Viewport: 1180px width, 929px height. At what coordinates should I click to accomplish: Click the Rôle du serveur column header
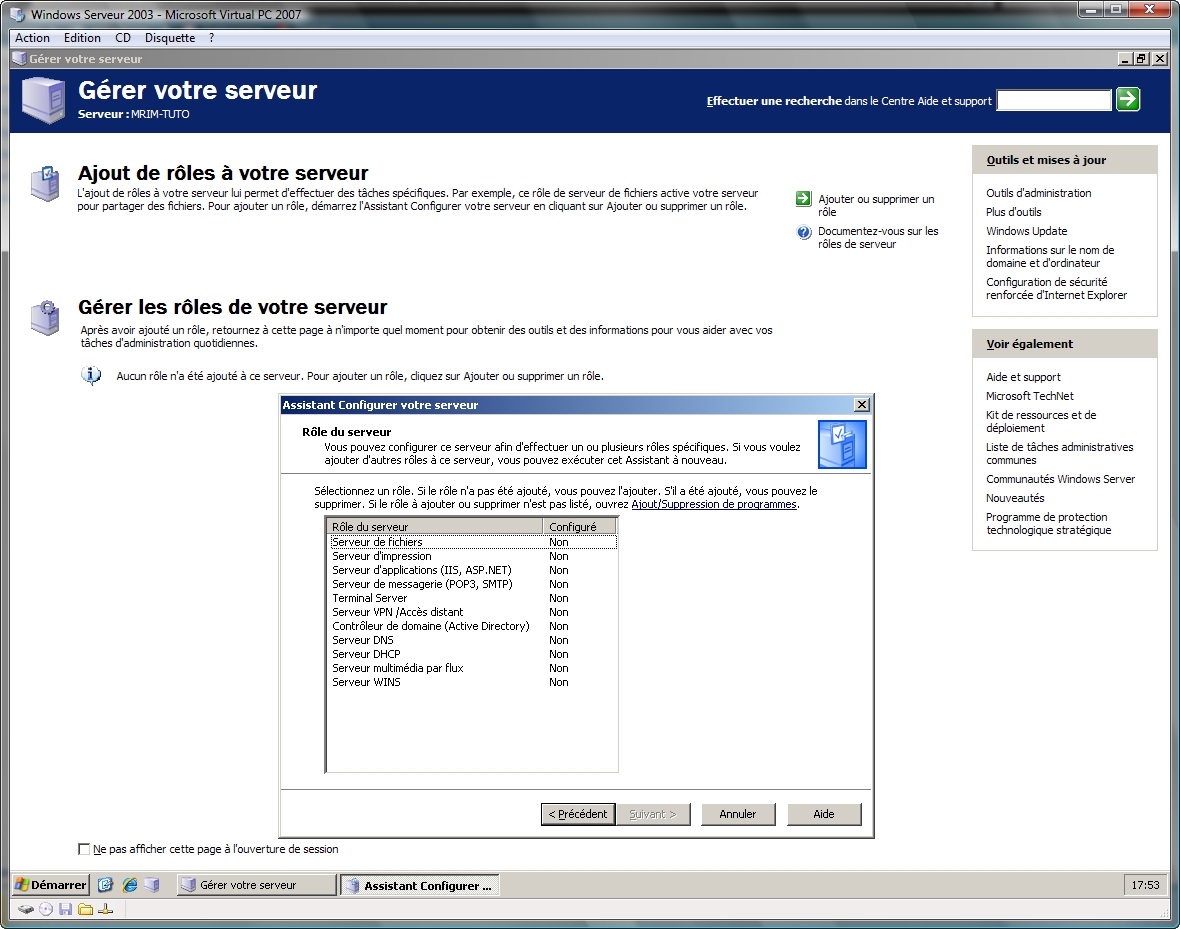(435, 526)
